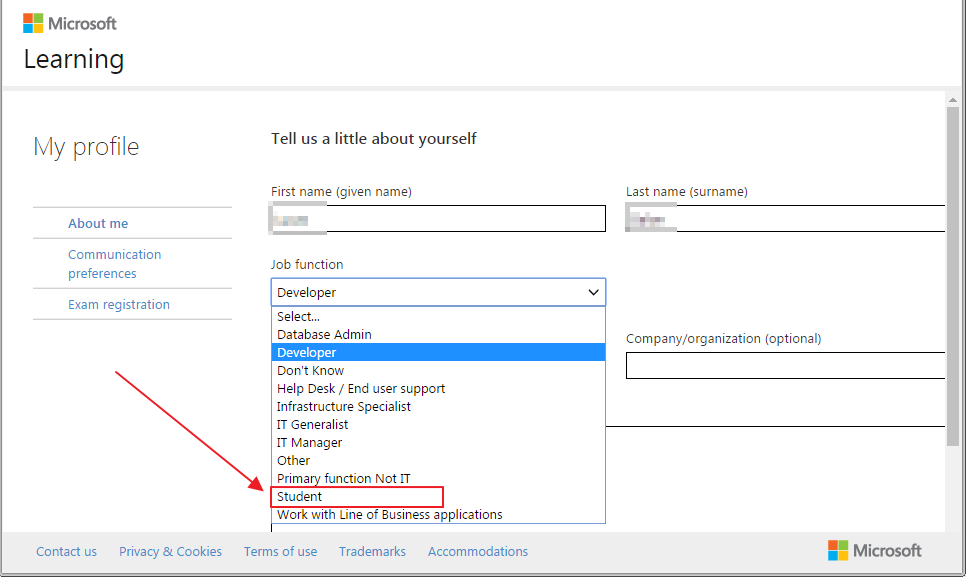Select Other as job function
Viewport: 966px width, 577px height.
[x=438, y=461]
